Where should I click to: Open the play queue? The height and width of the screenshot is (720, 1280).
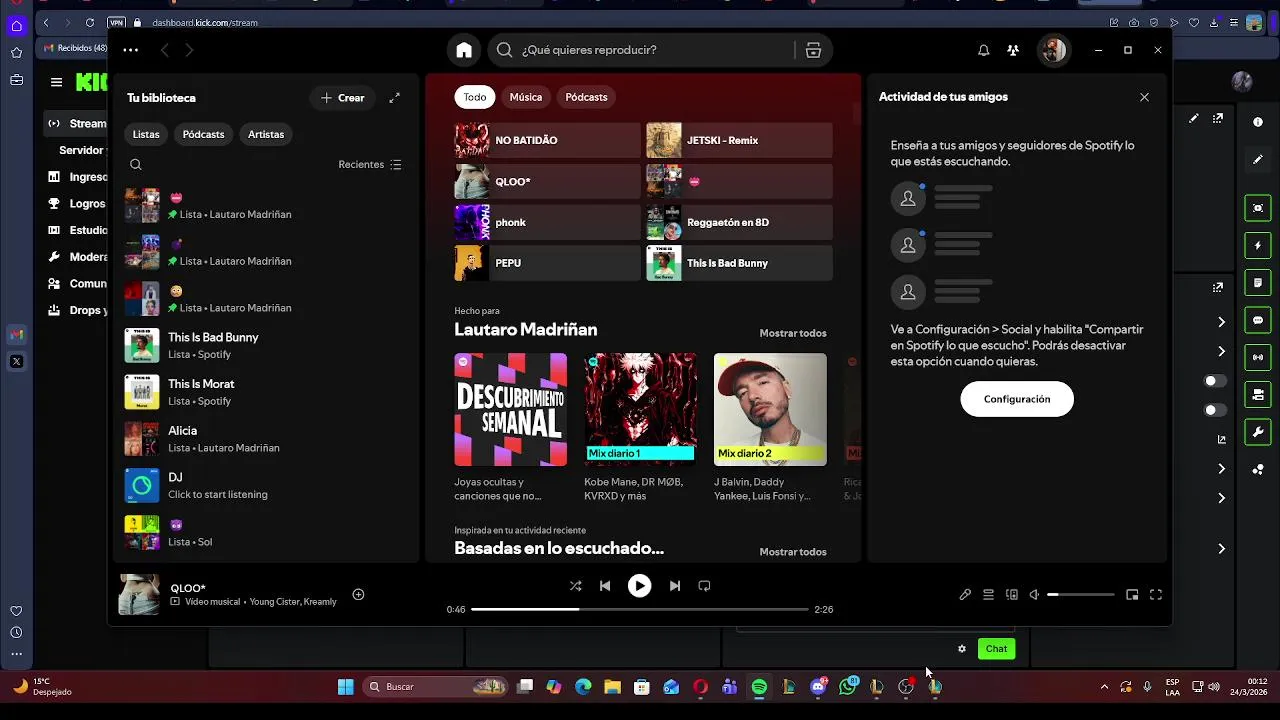tap(988, 595)
